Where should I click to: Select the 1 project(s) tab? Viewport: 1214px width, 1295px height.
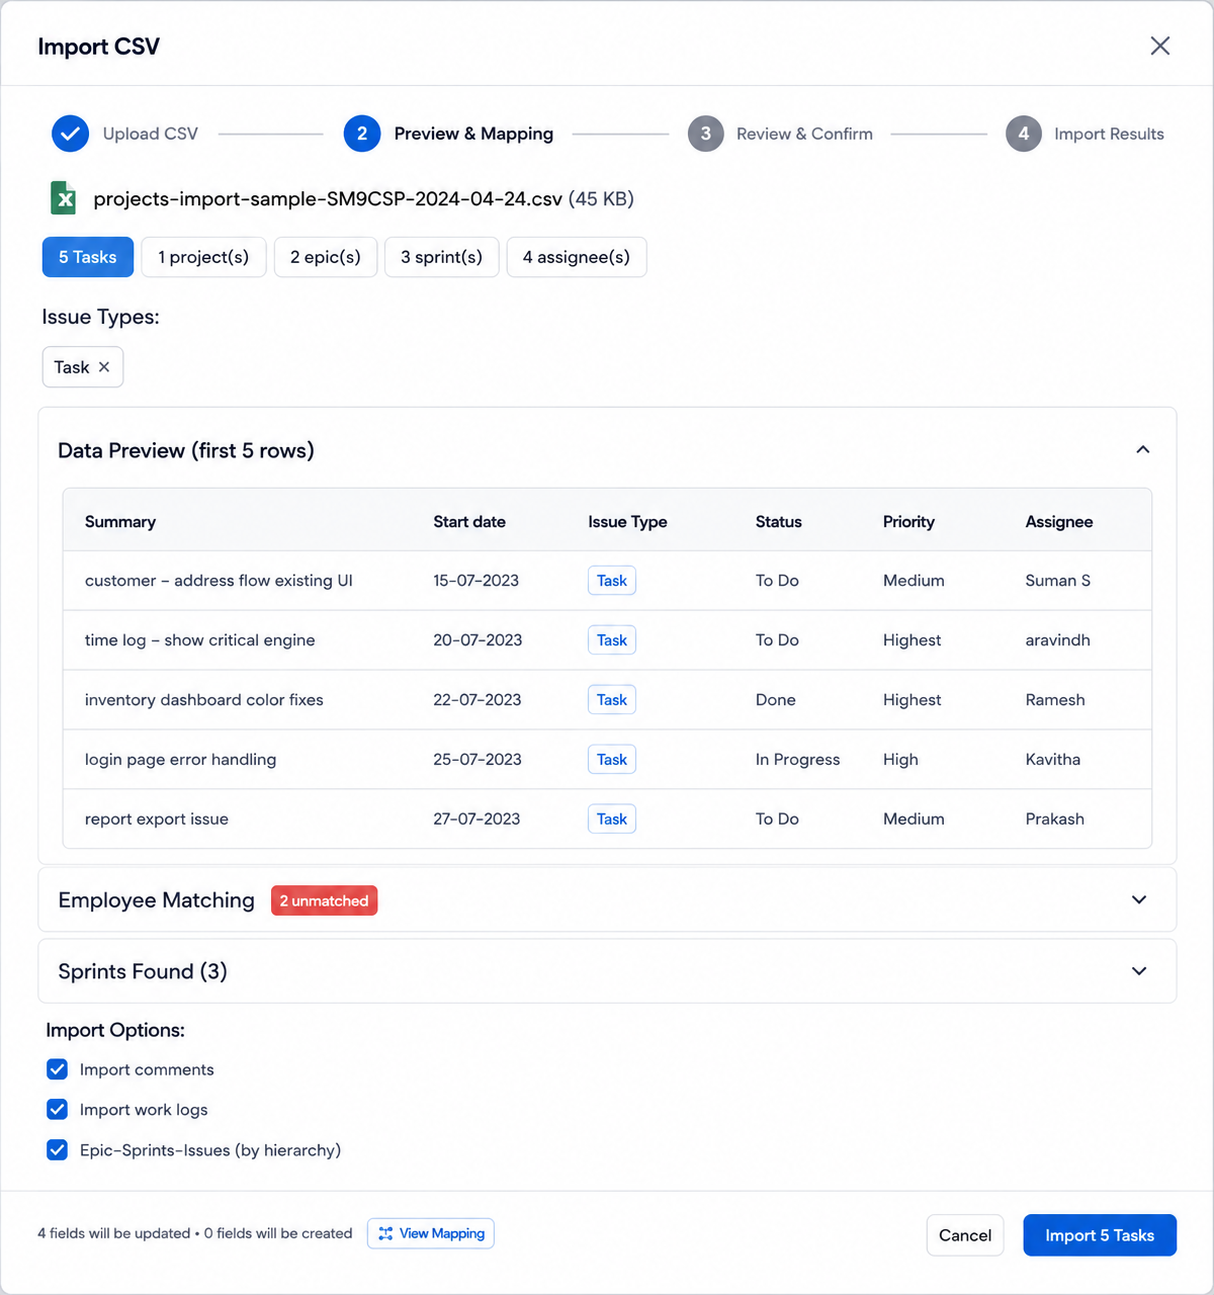(x=204, y=257)
